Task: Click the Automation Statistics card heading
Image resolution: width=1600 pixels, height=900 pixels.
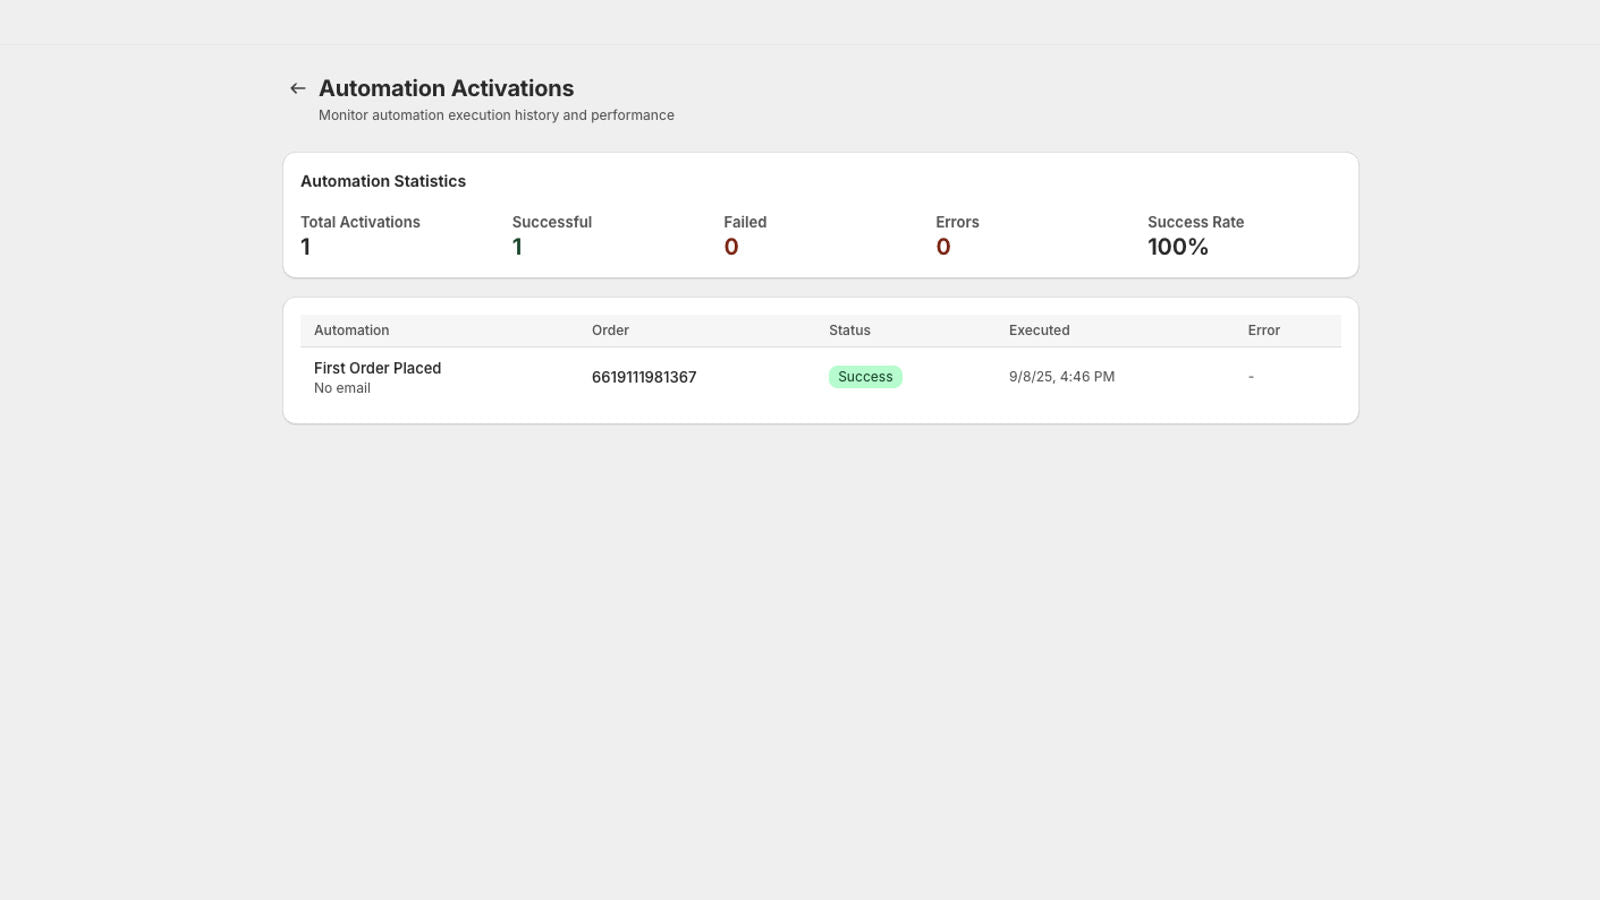Action: (x=383, y=181)
